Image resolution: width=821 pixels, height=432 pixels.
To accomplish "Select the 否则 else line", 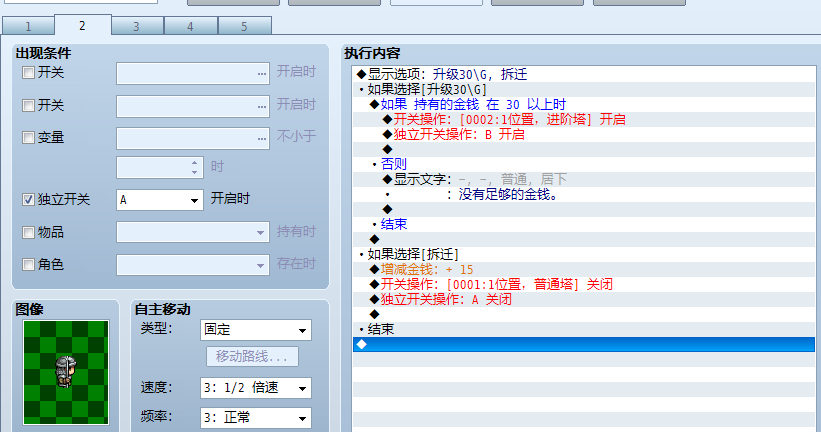I will tap(584, 164).
